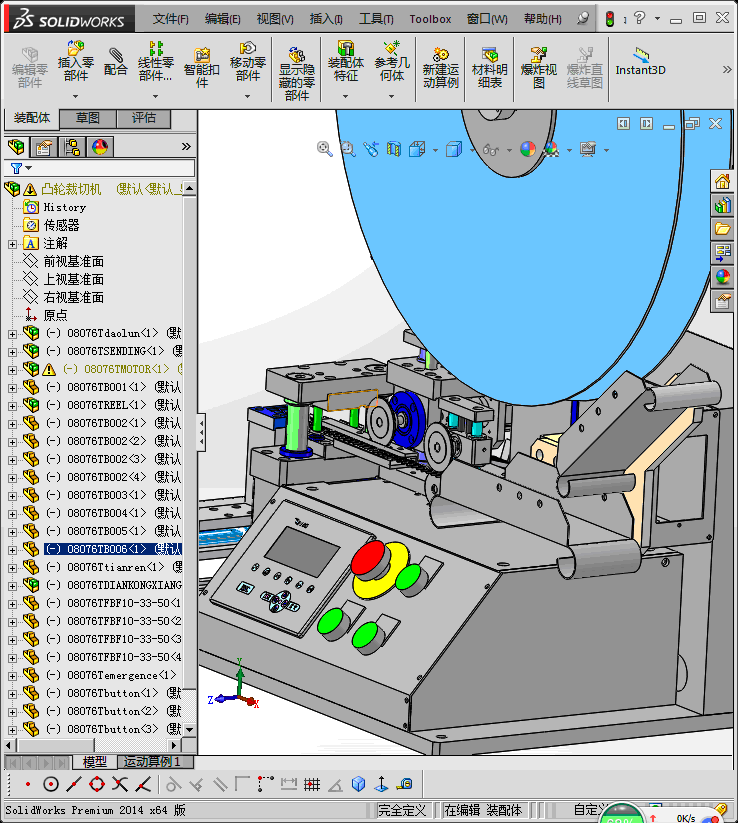Image resolution: width=738 pixels, height=823 pixels.
Task: Click Zoom to Fit in view toolbar
Action: tap(324, 149)
